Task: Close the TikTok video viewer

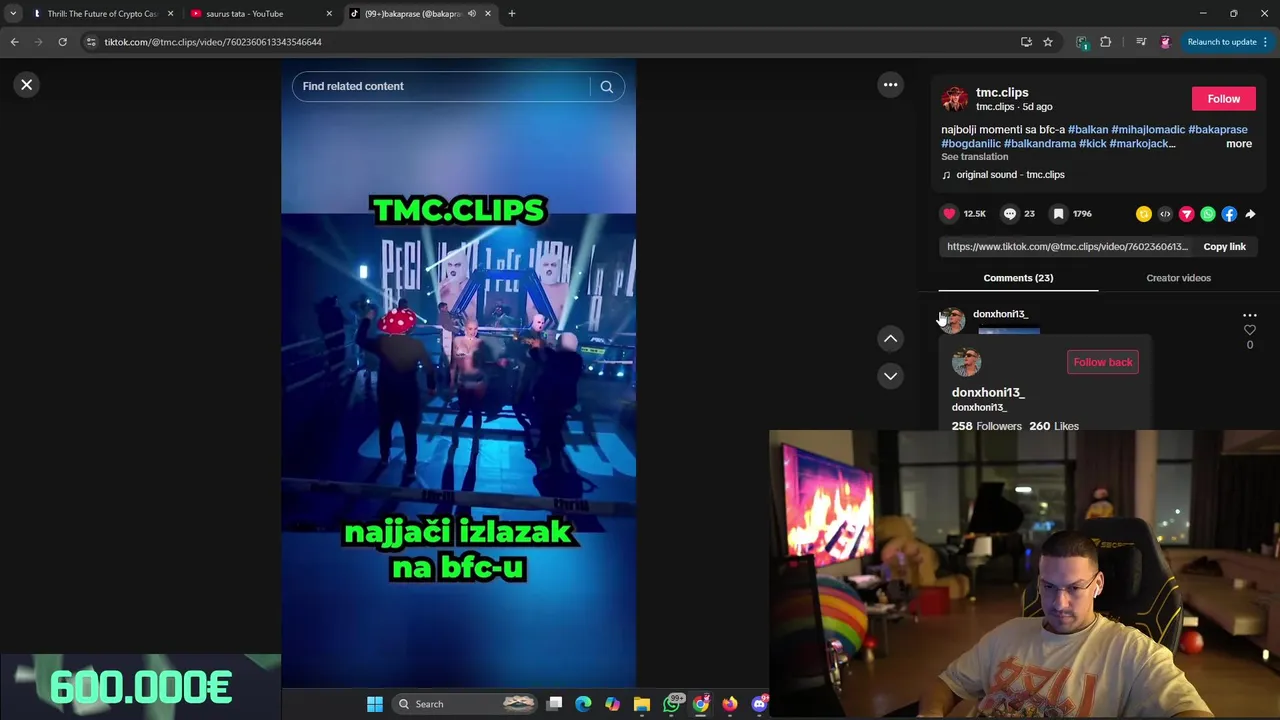Action: pyautogui.click(x=27, y=85)
